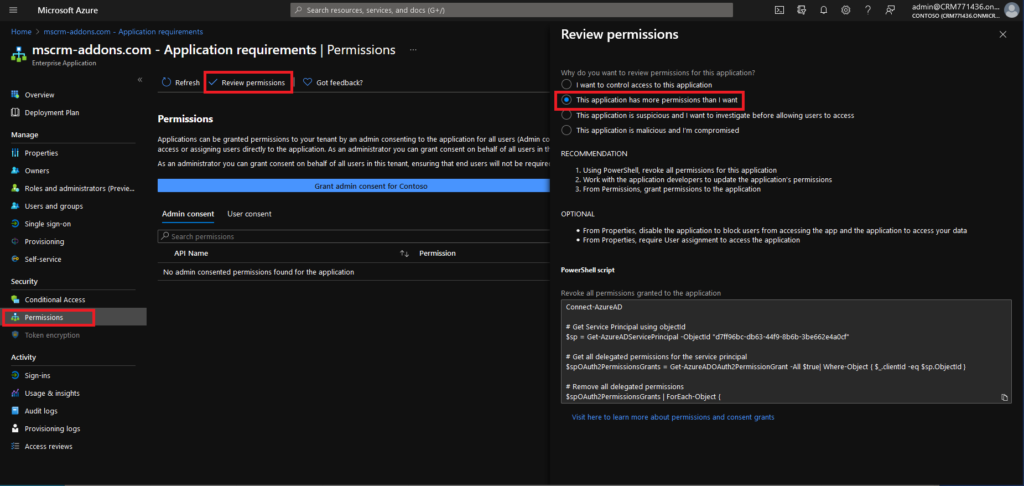Click Got feedback? in the toolbar
The image size is (1024, 486).
(x=332, y=82)
